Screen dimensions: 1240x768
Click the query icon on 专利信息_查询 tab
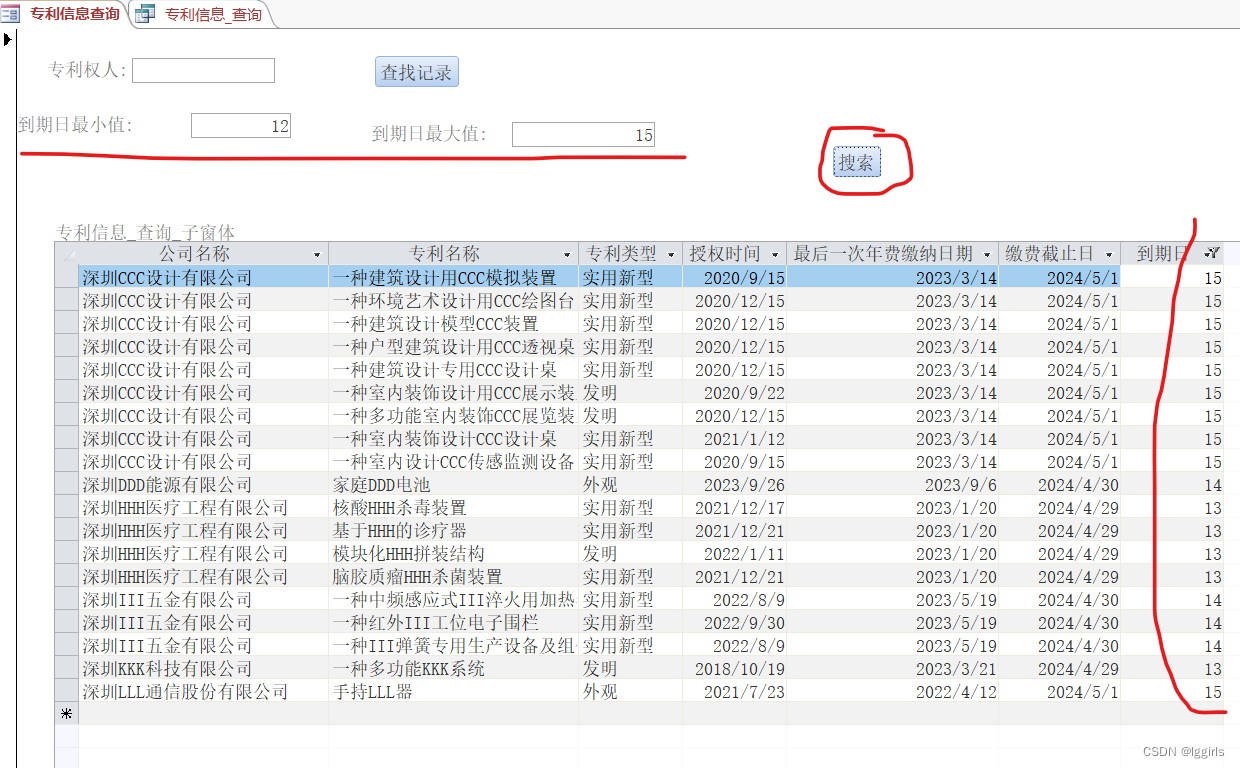[145, 14]
